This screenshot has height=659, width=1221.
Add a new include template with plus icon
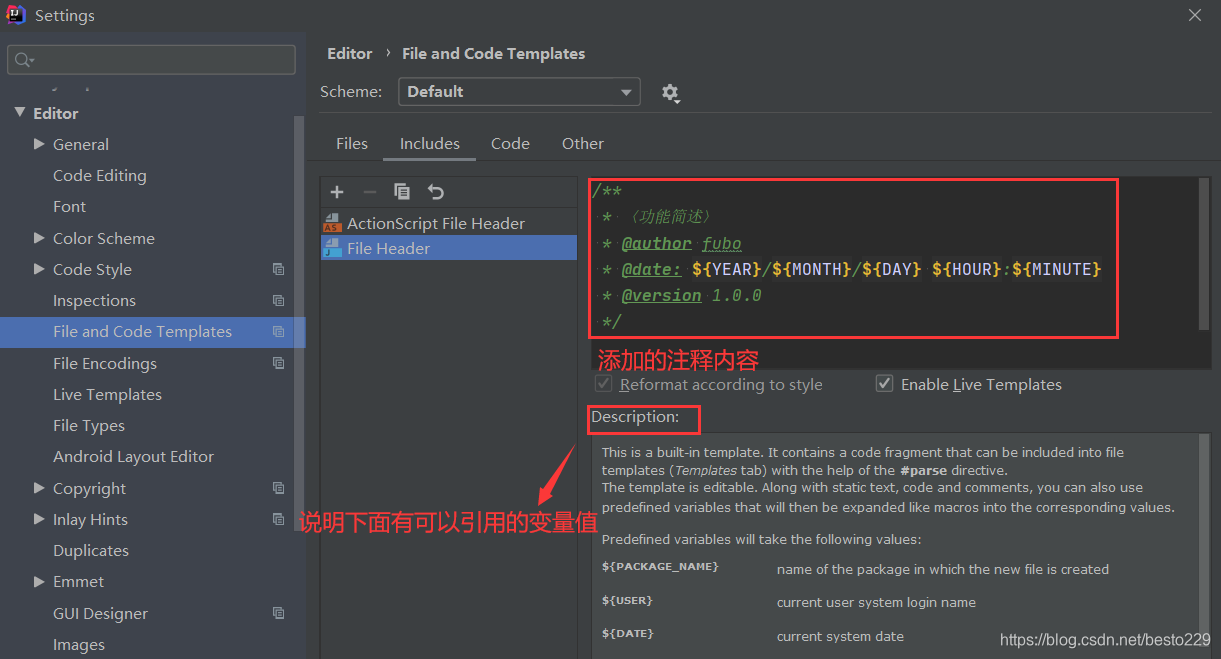337,192
